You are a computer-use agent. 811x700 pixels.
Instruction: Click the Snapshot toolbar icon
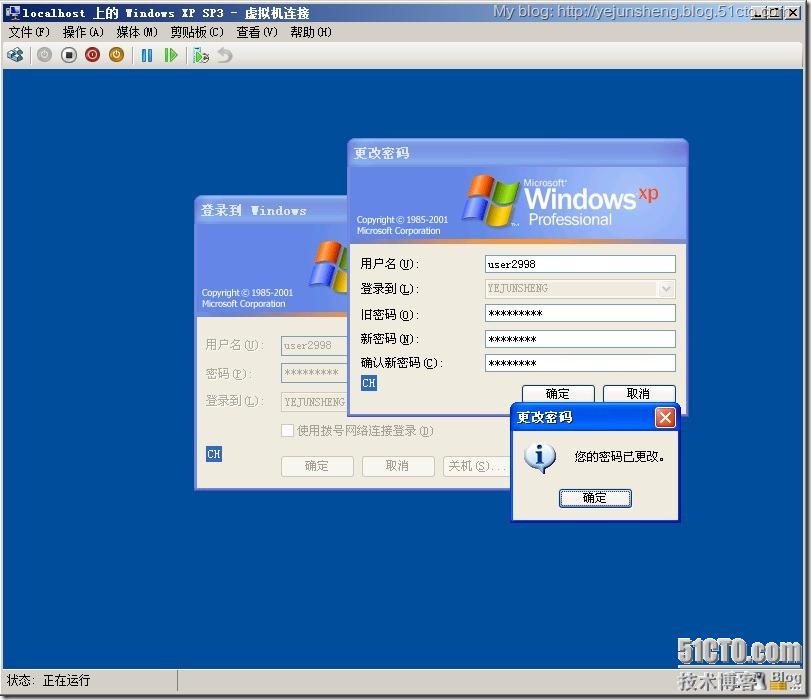coord(201,55)
